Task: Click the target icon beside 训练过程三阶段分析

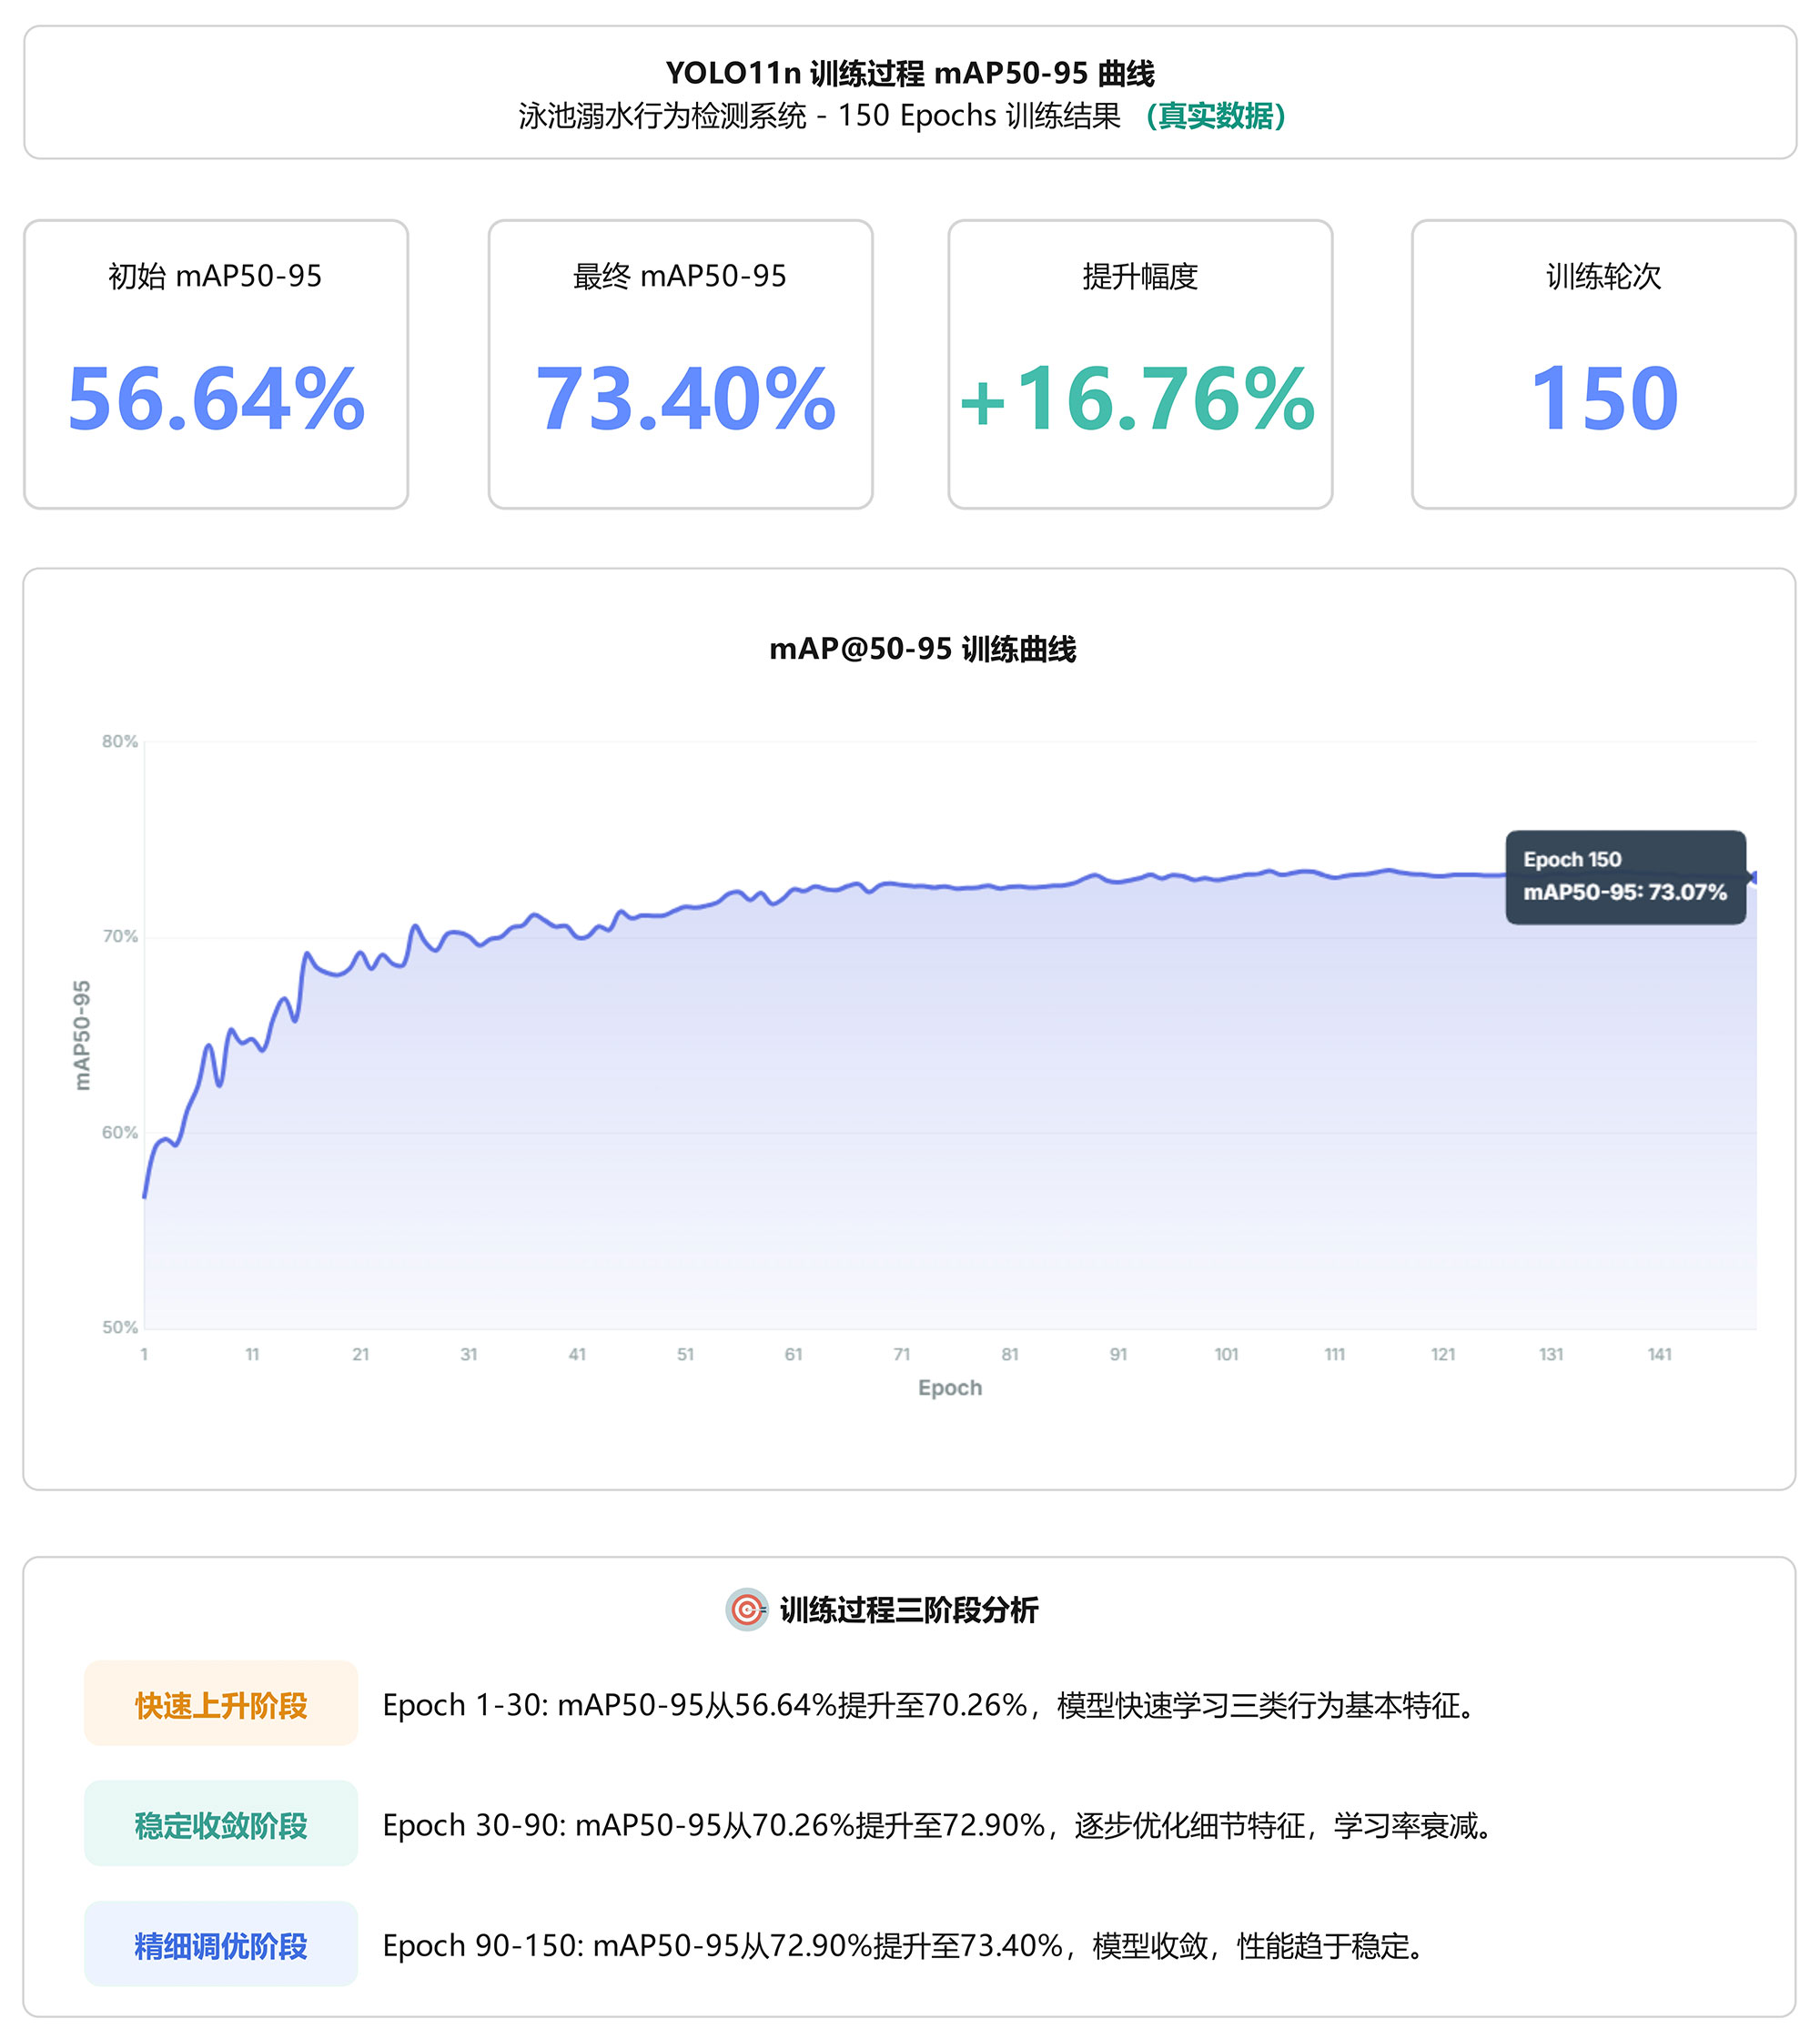Action: [x=746, y=1609]
